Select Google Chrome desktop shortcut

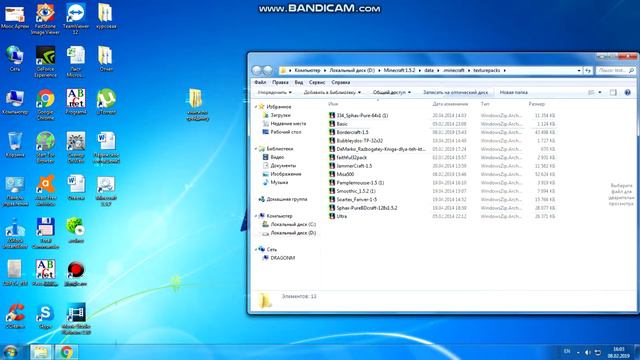point(45,104)
